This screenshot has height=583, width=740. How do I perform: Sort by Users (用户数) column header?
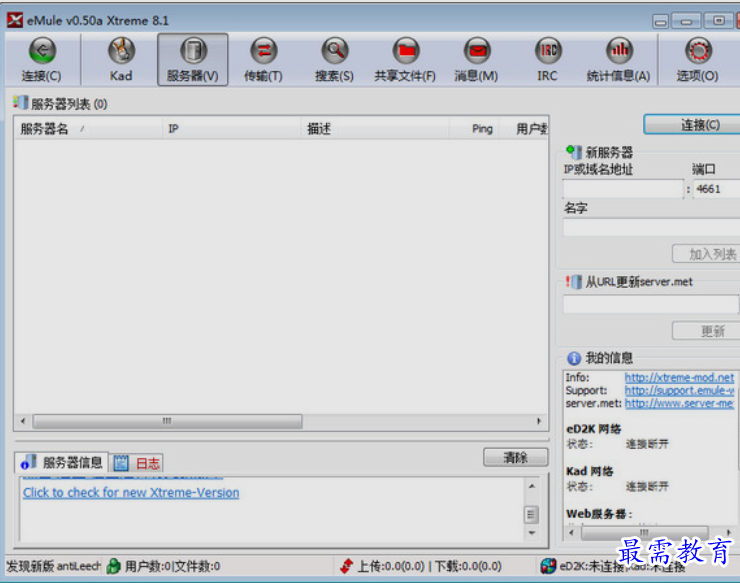tap(523, 128)
